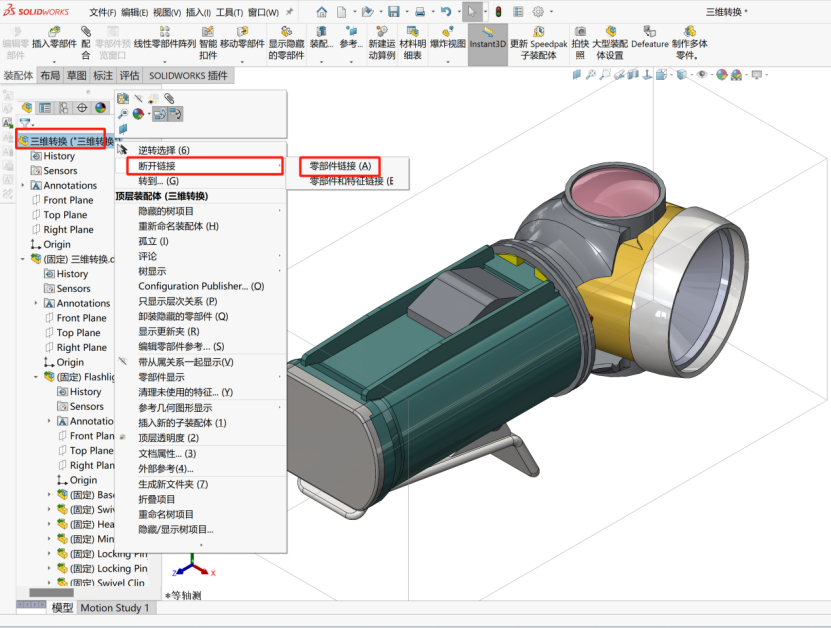The image size is (831, 628).
Task: Open the display style dropdown
Action: [x=690, y=75]
